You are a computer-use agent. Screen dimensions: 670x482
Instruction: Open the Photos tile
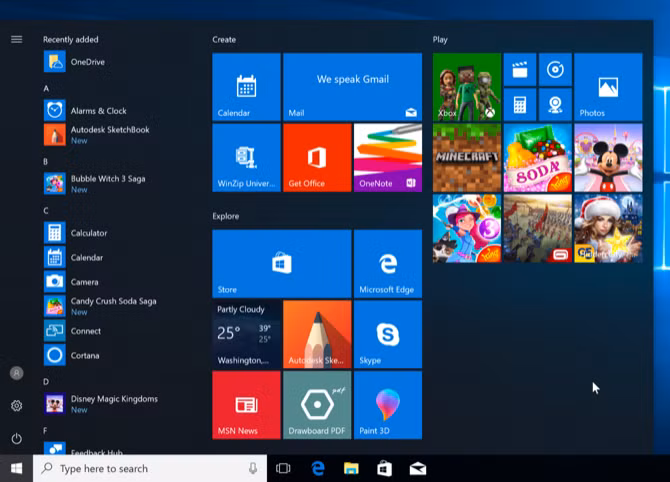coord(608,87)
